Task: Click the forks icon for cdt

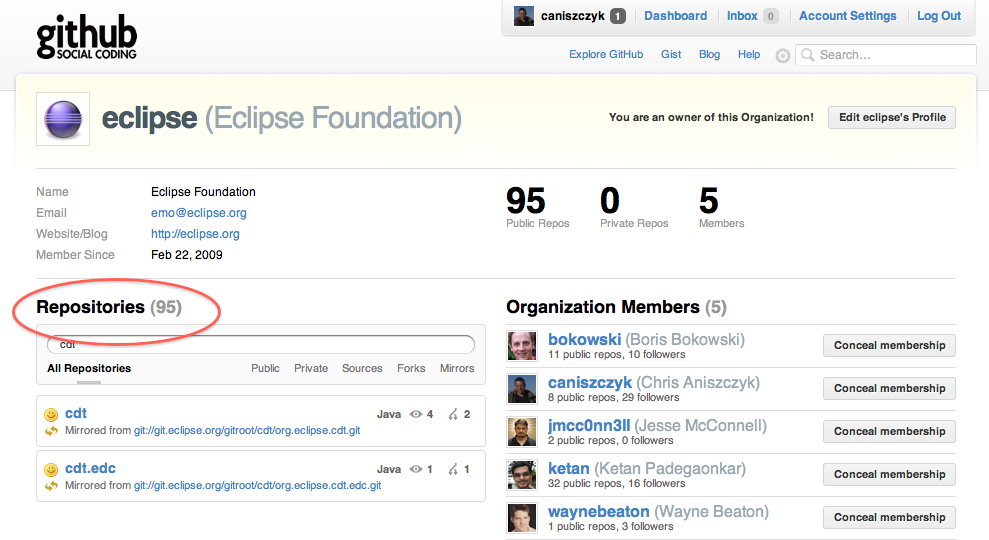Action: point(453,414)
